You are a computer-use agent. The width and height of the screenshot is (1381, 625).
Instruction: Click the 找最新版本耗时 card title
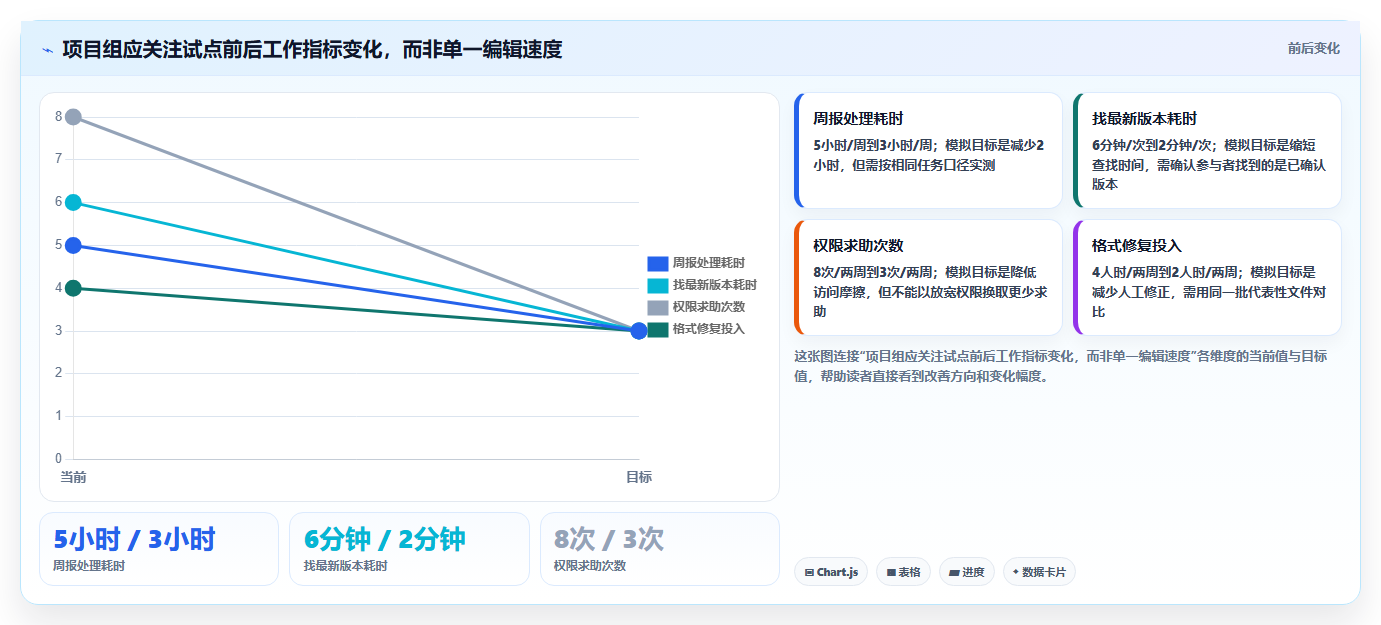coord(1144,118)
